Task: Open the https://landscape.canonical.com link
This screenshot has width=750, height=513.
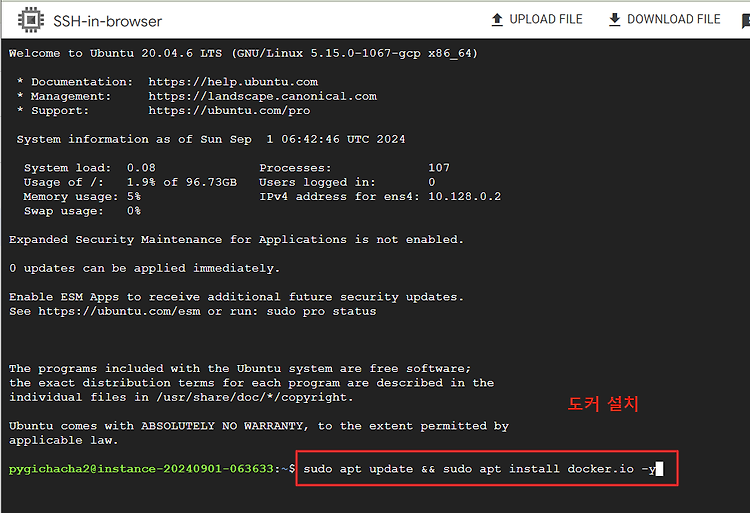Action: (x=263, y=96)
